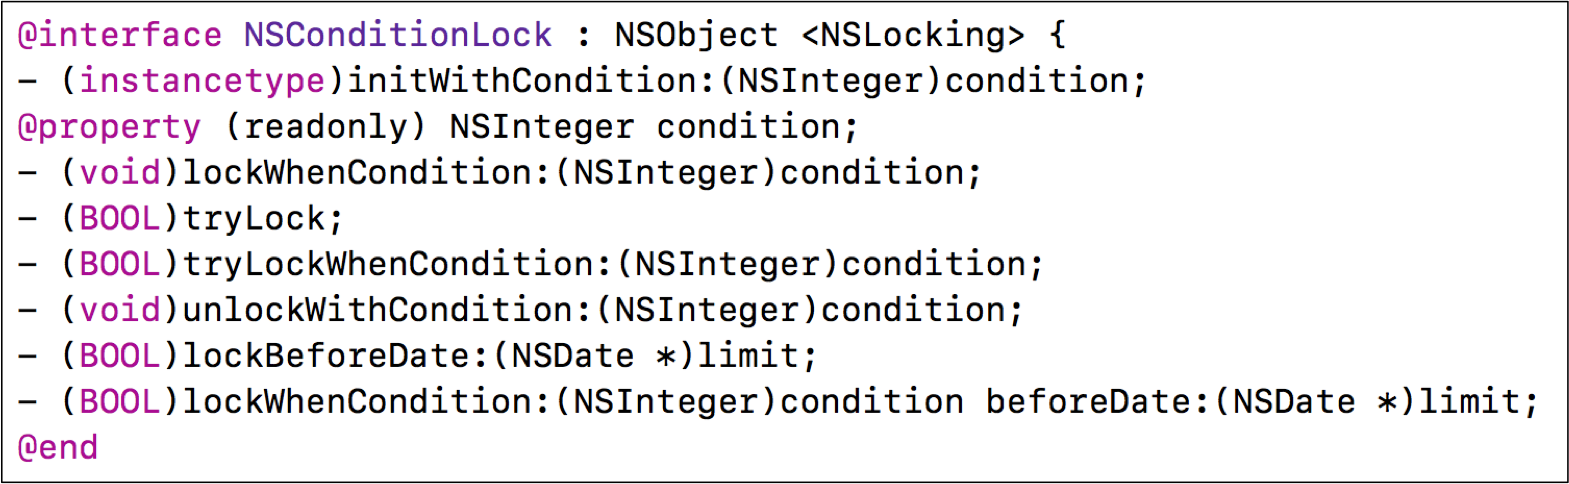
Task: Click the NSLocking protocol name
Action: [x=913, y=35]
